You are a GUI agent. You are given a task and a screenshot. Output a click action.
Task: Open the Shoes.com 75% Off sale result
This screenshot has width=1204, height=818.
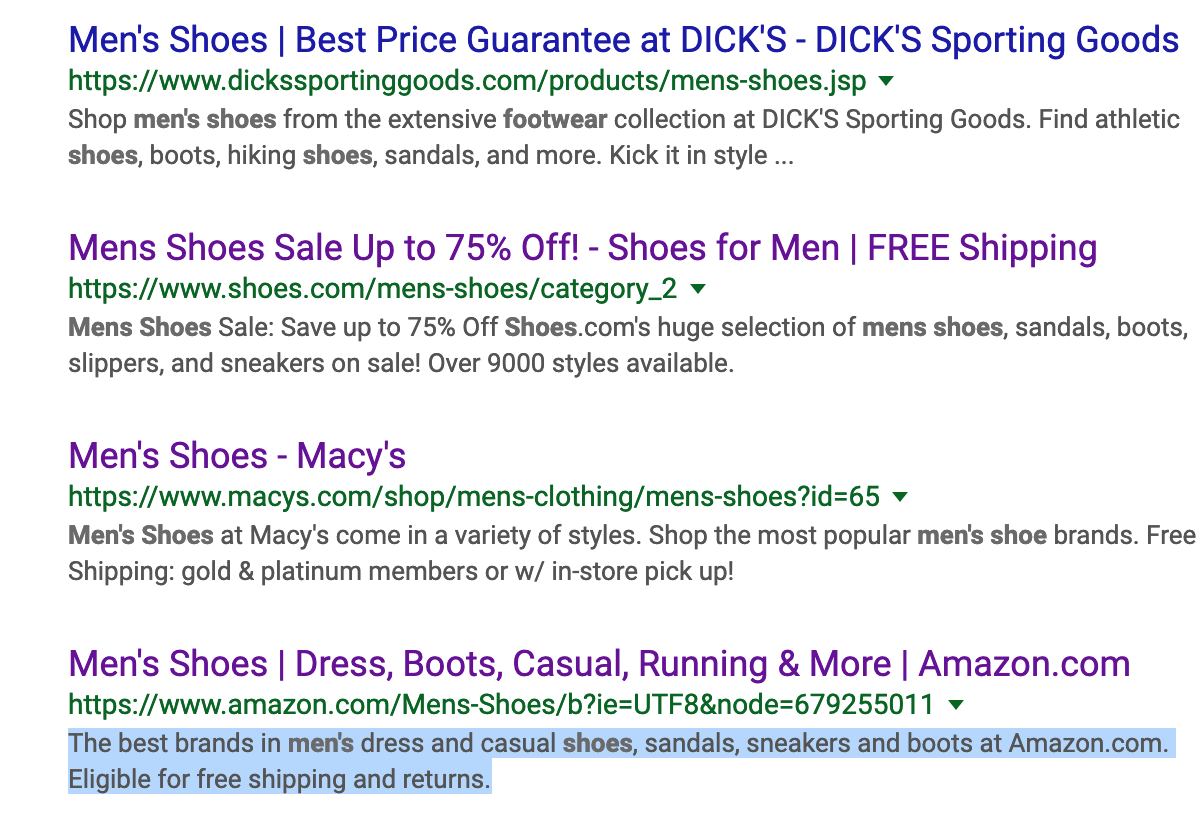pyautogui.click(x=580, y=247)
